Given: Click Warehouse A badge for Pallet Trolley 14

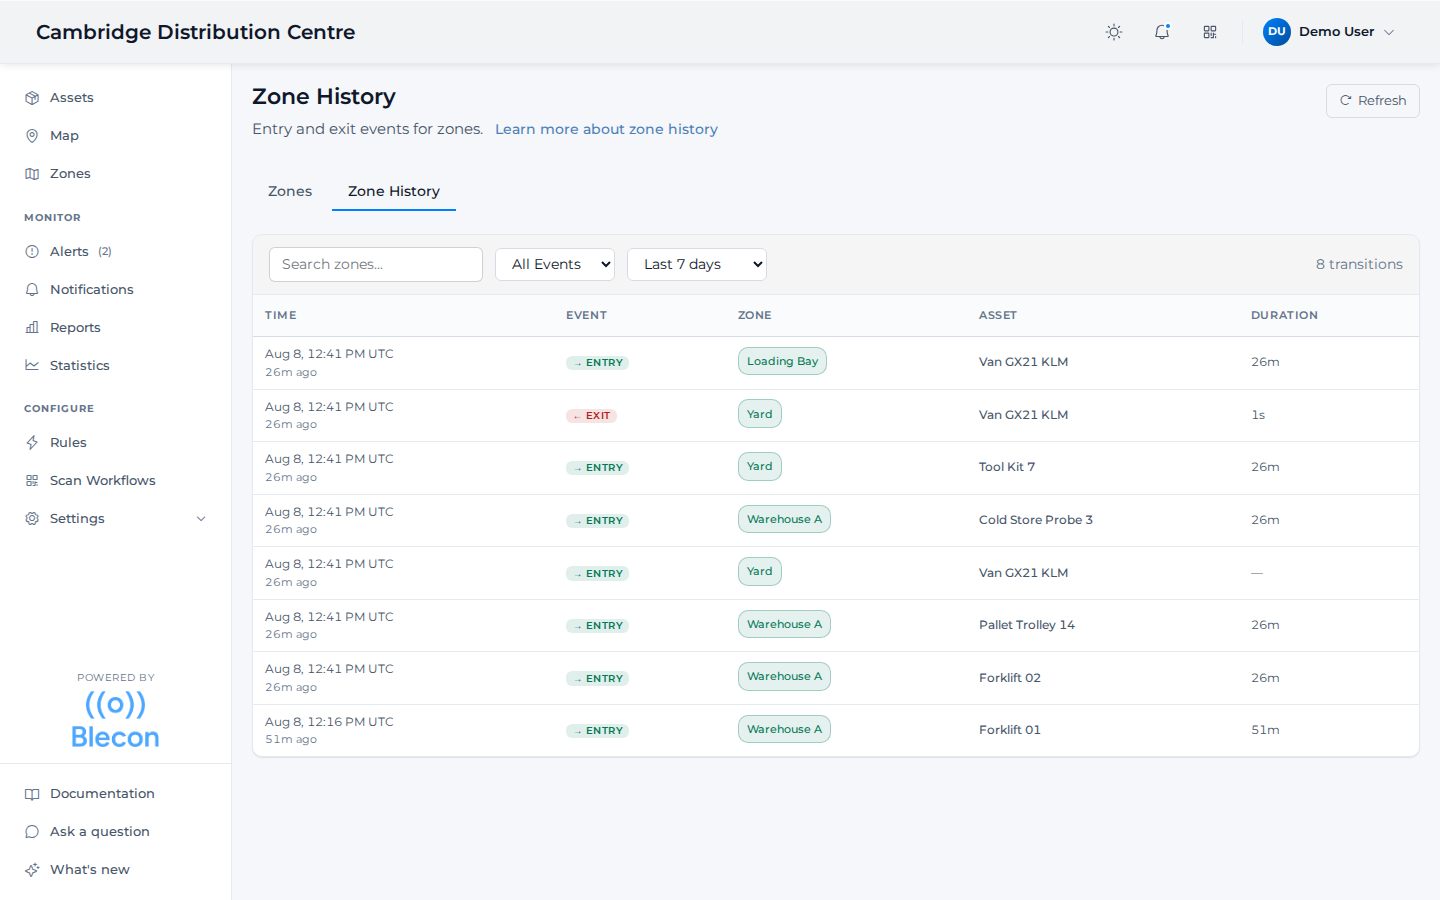Looking at the screenshot, I should [784, 624].
